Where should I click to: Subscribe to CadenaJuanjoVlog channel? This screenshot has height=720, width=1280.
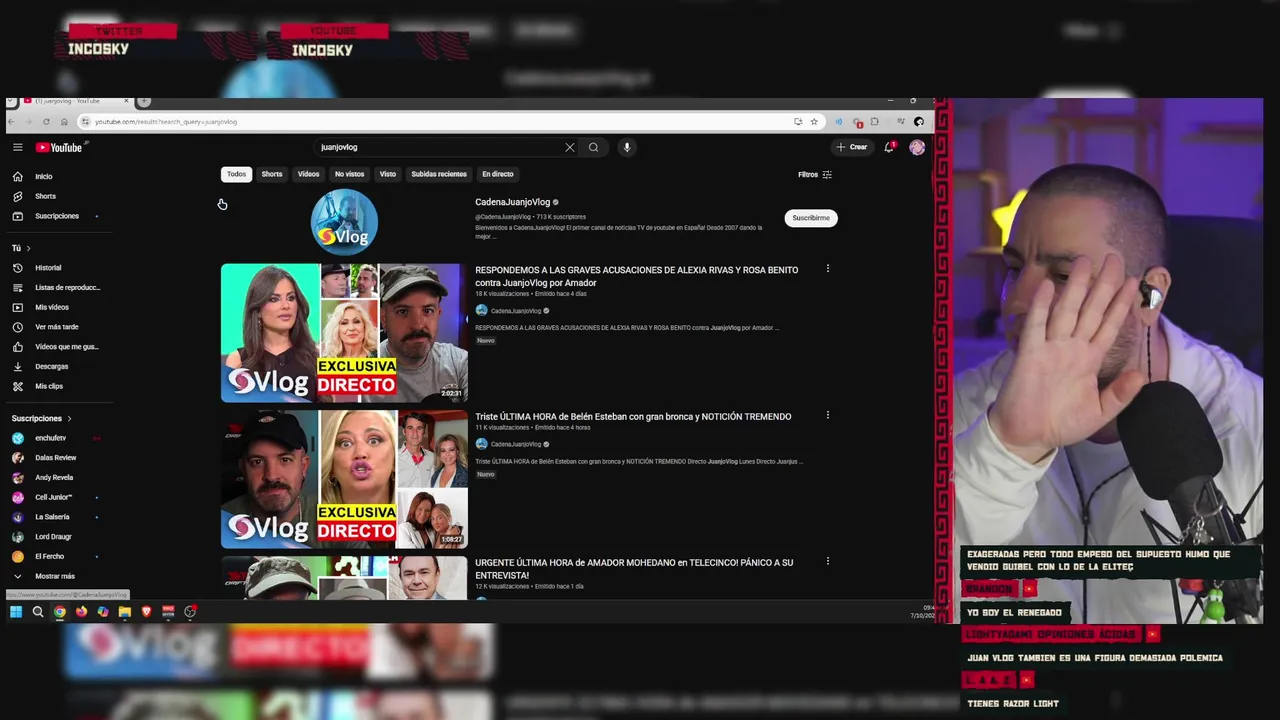[x=811, y=218]
